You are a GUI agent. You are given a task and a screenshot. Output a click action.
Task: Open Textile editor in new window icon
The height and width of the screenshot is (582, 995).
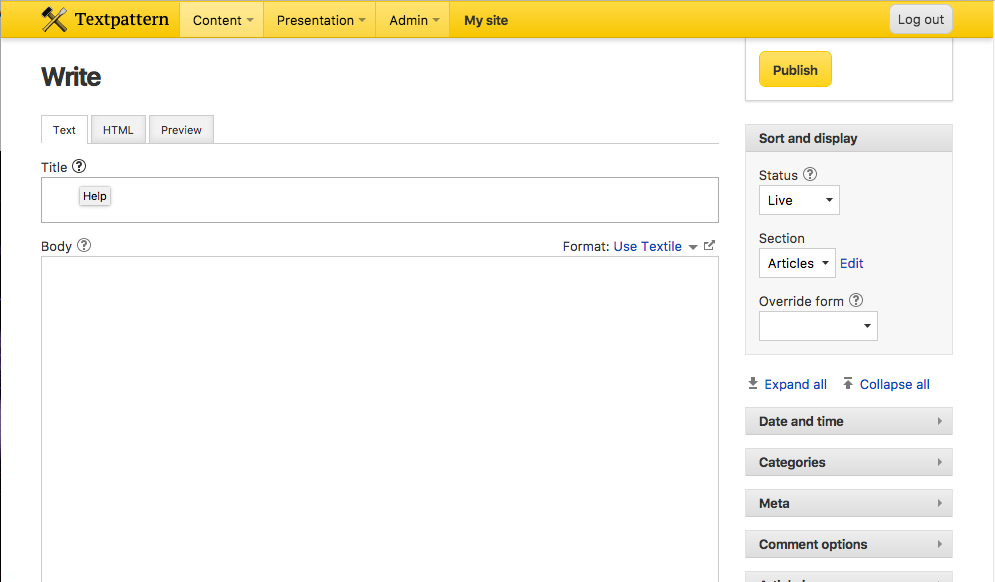pyautogui.click(x=709, y=245)
